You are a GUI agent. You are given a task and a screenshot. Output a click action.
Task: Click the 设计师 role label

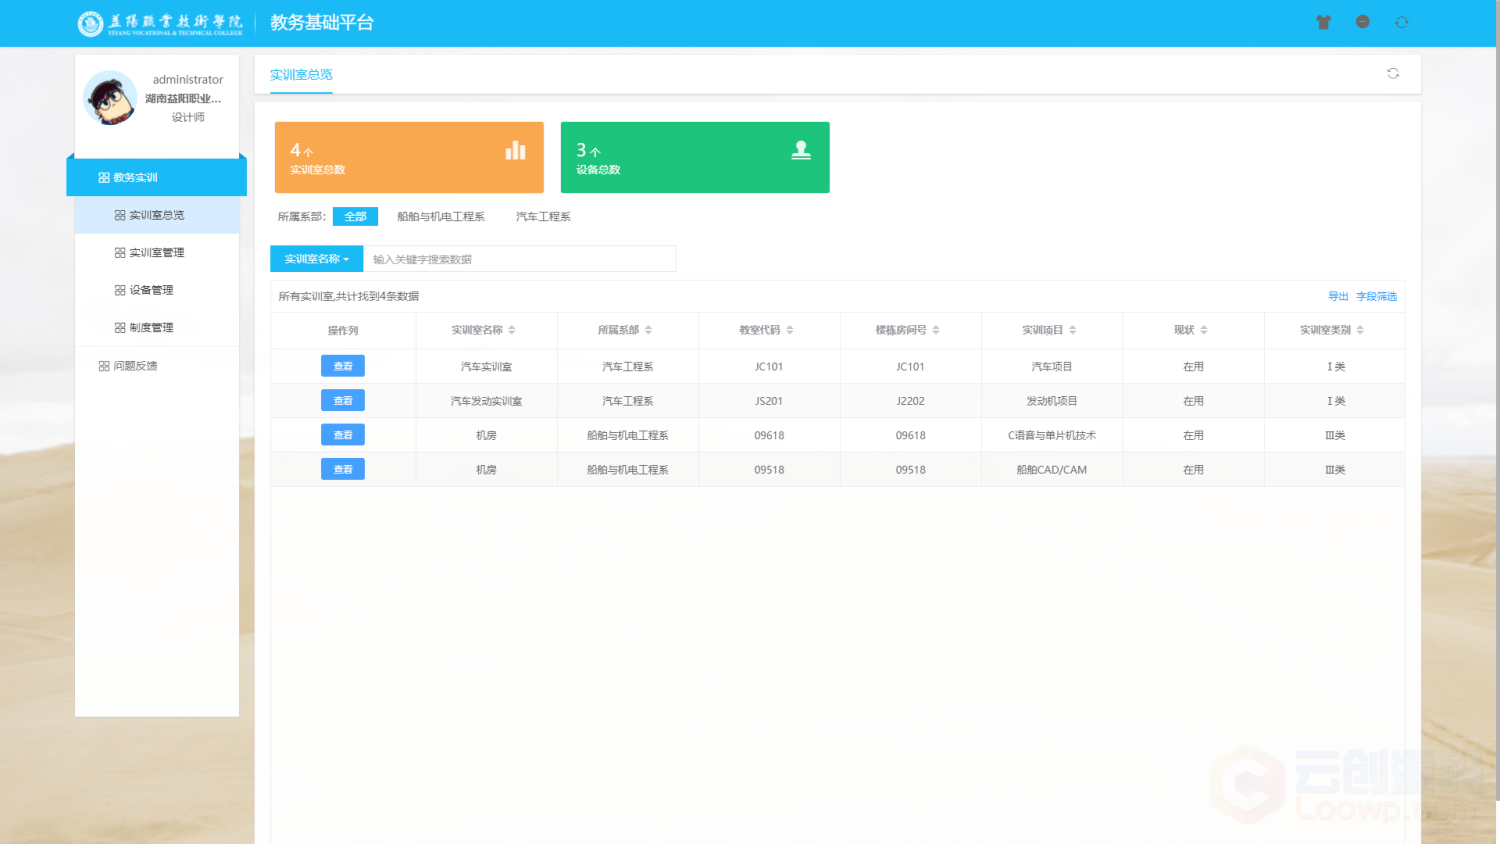[188, 118]
